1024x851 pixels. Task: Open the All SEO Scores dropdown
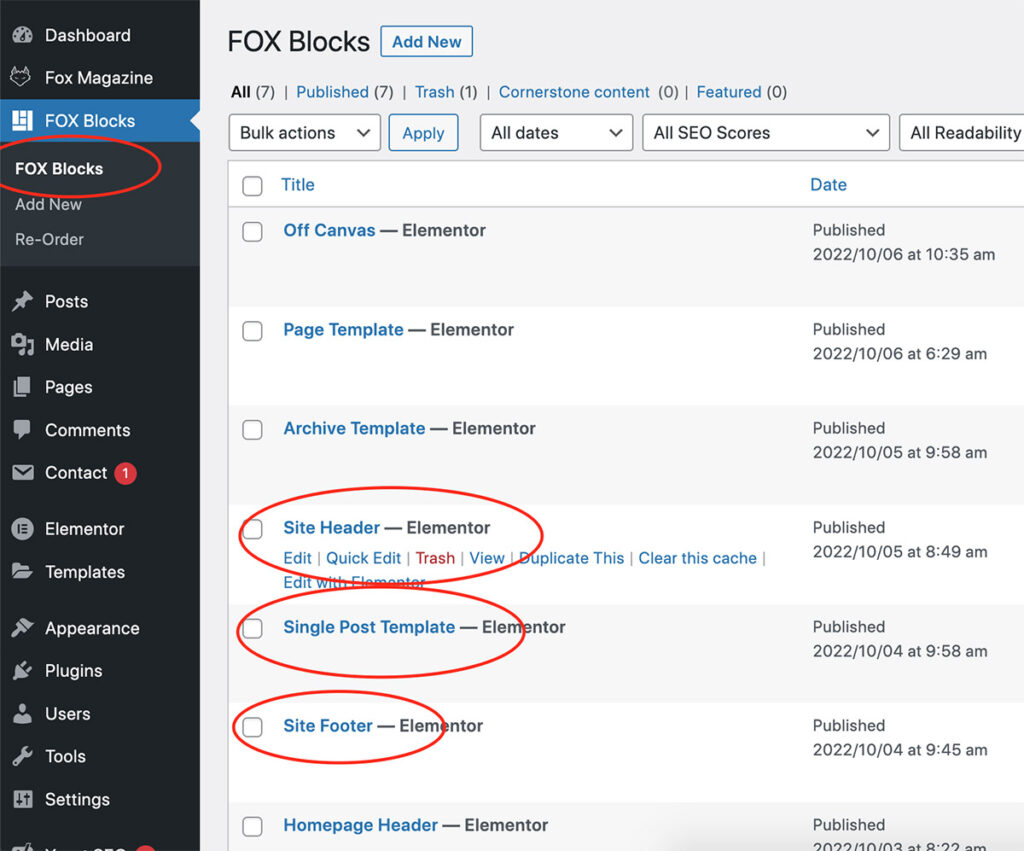point(765,133)
